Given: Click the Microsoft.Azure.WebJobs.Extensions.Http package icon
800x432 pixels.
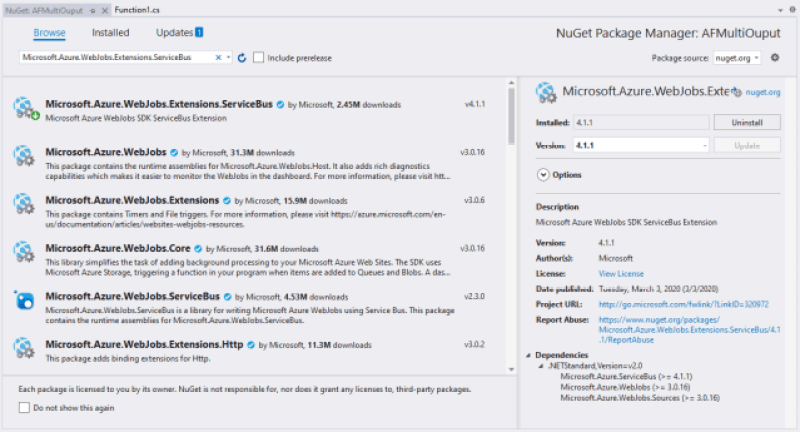Looking at the screenshot, I should tap(24, 348).
